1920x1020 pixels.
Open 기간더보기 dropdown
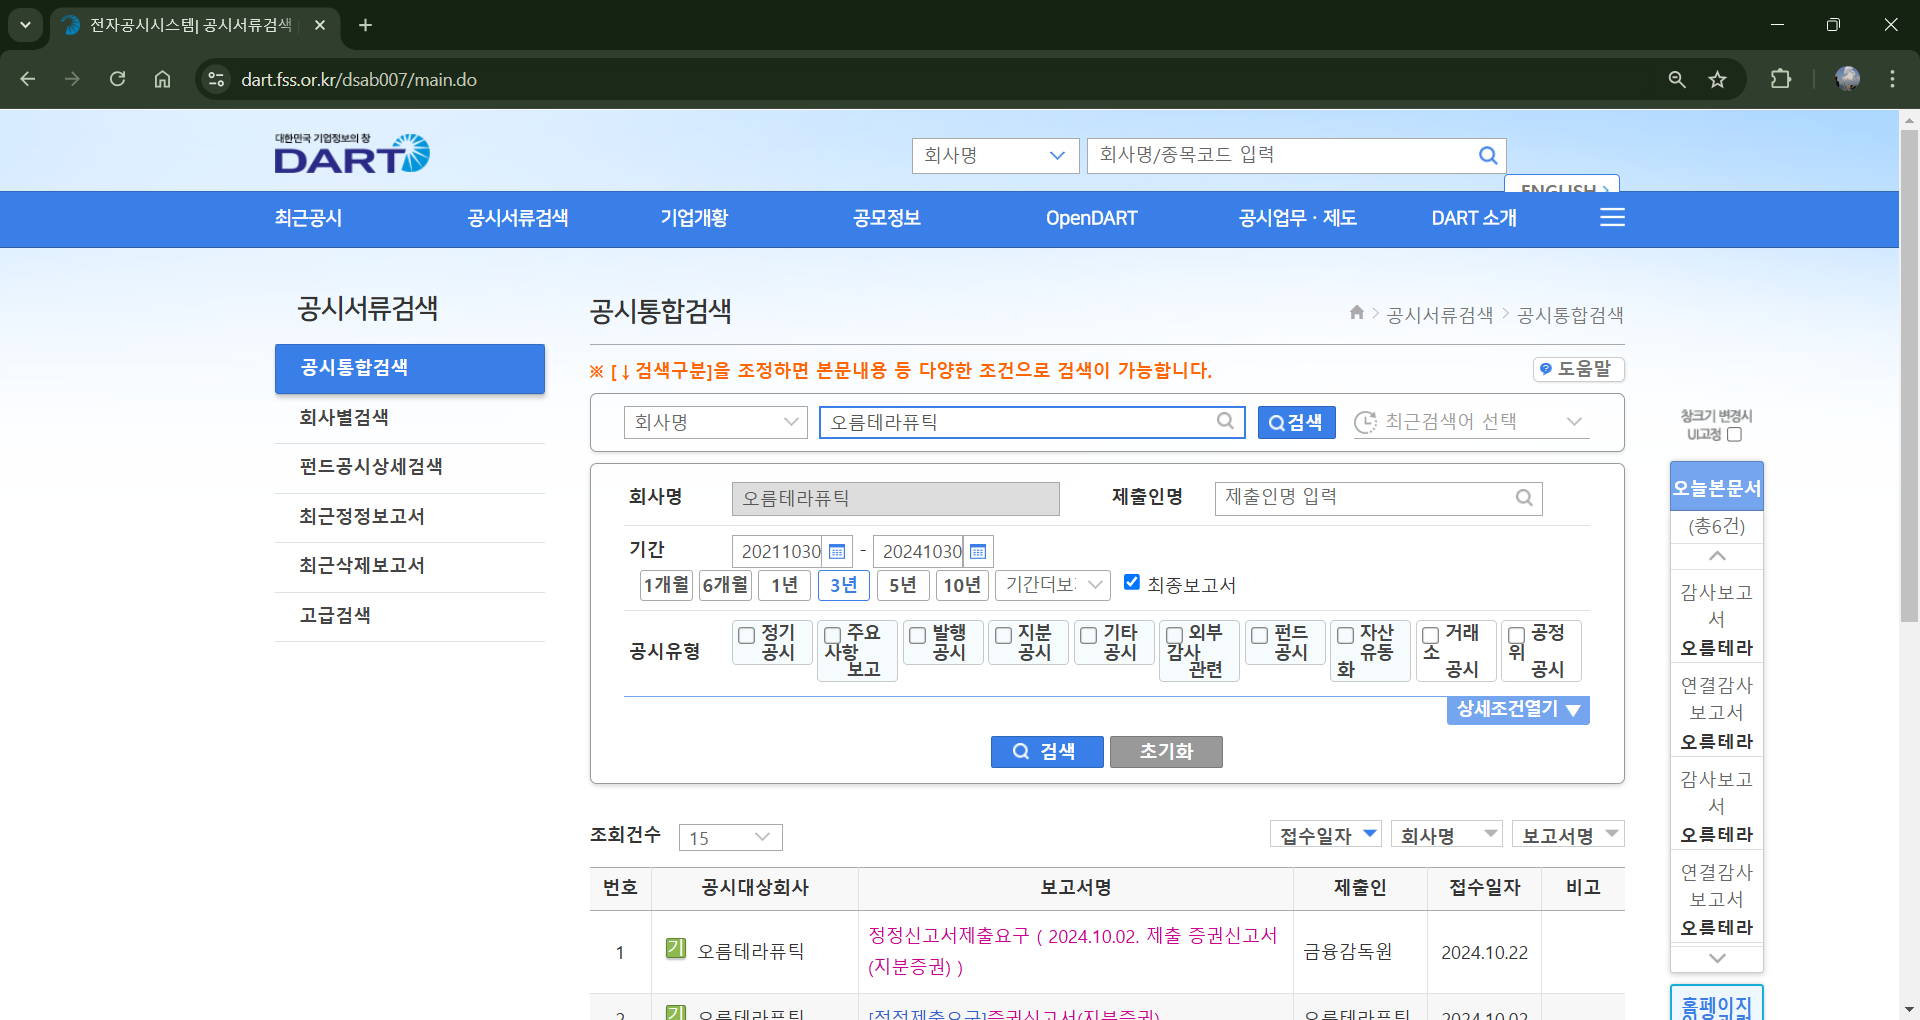(x=1053, y=584)
